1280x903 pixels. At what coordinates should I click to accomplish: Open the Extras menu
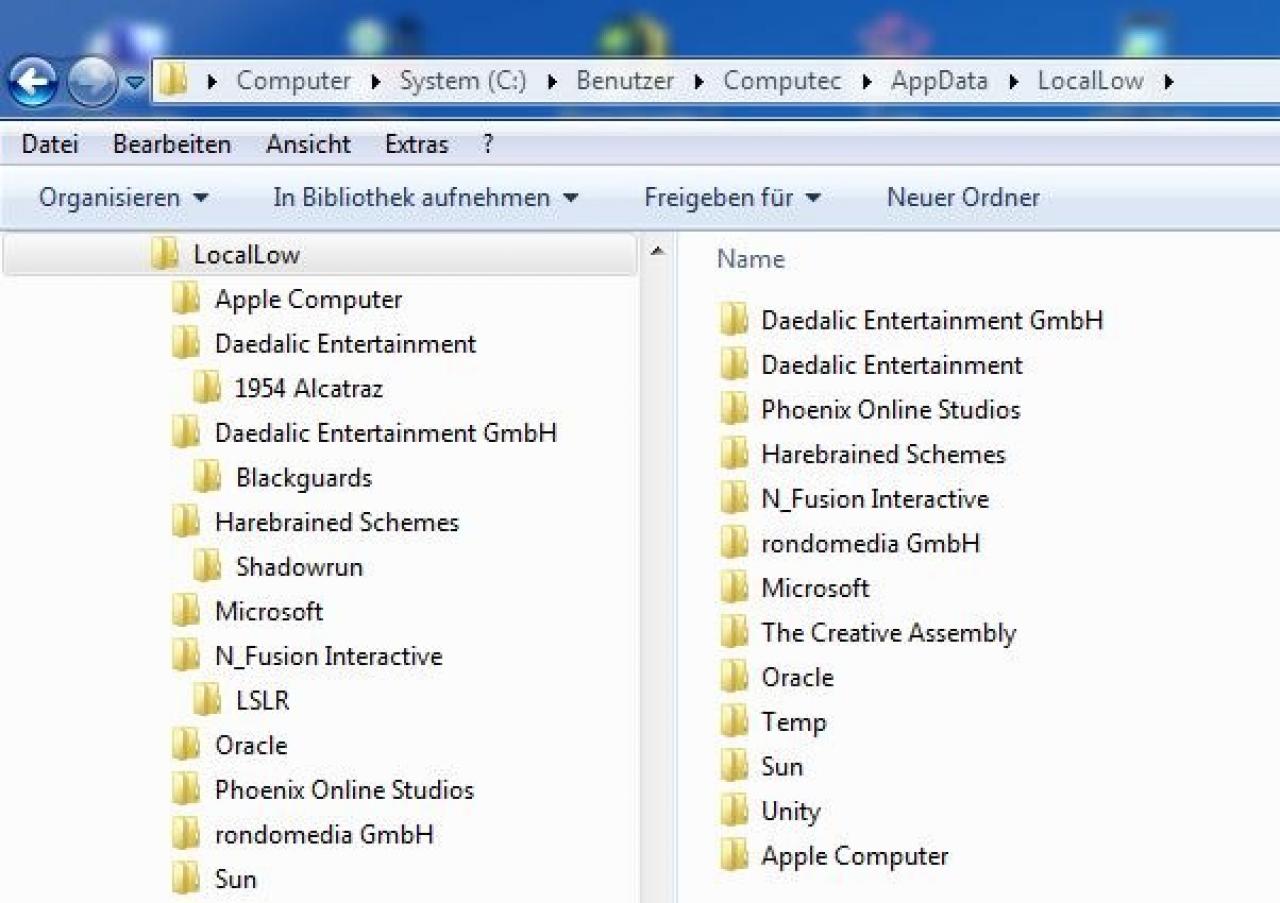pos(416,144)
